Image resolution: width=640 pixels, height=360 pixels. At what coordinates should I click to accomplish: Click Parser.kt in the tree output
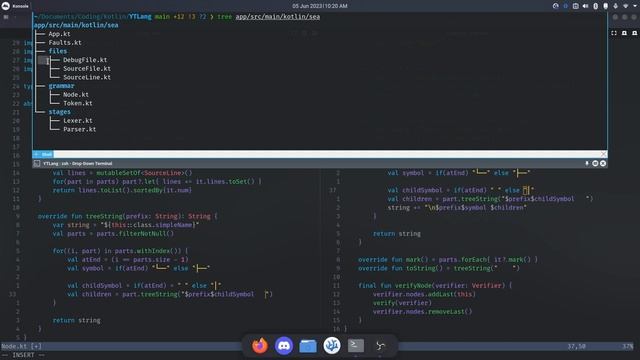point(80,129)
